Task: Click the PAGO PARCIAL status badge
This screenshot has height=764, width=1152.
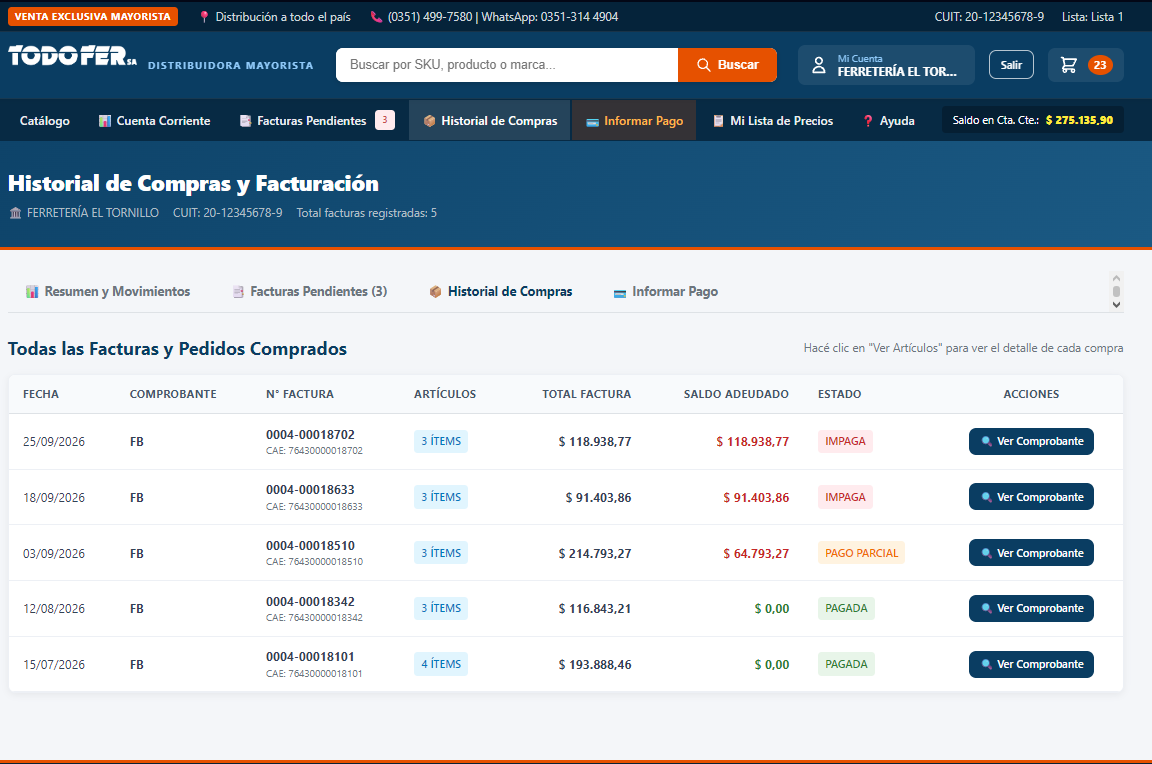Action: (861, 553)
